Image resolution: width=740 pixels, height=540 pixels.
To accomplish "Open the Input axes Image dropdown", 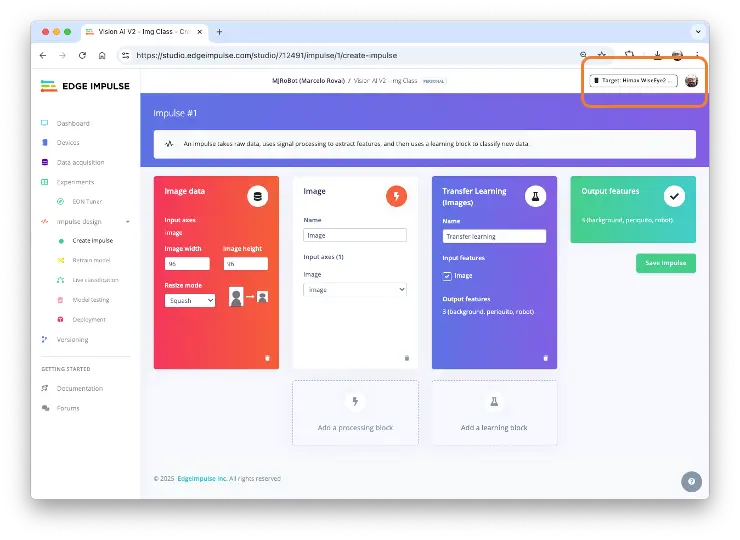I will pyautogui.click(x=354, y=289).
